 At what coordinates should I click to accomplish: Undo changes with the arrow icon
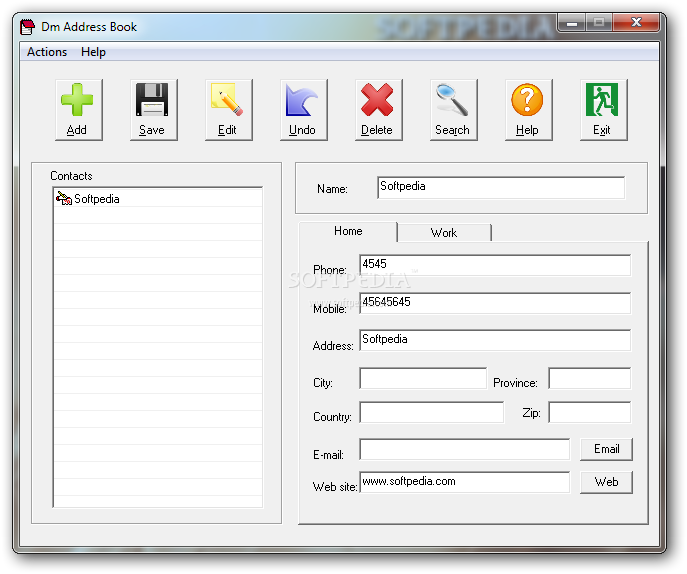[x=304, y=110]
